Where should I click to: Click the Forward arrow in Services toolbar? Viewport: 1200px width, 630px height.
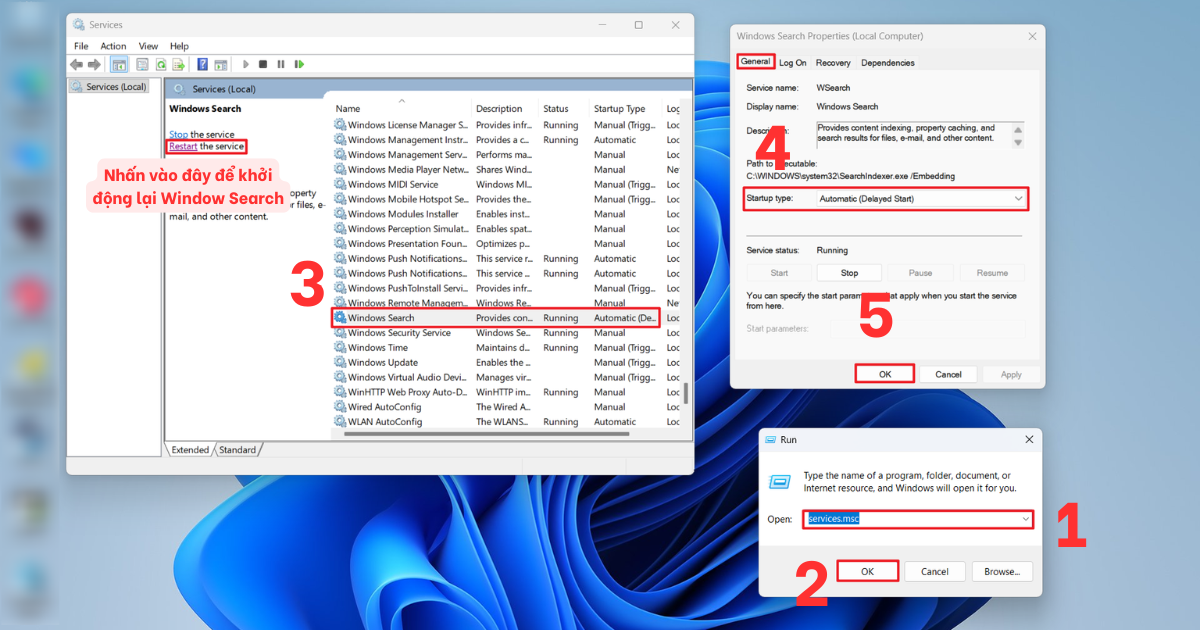pyautogui.click(x=94, y=64)
